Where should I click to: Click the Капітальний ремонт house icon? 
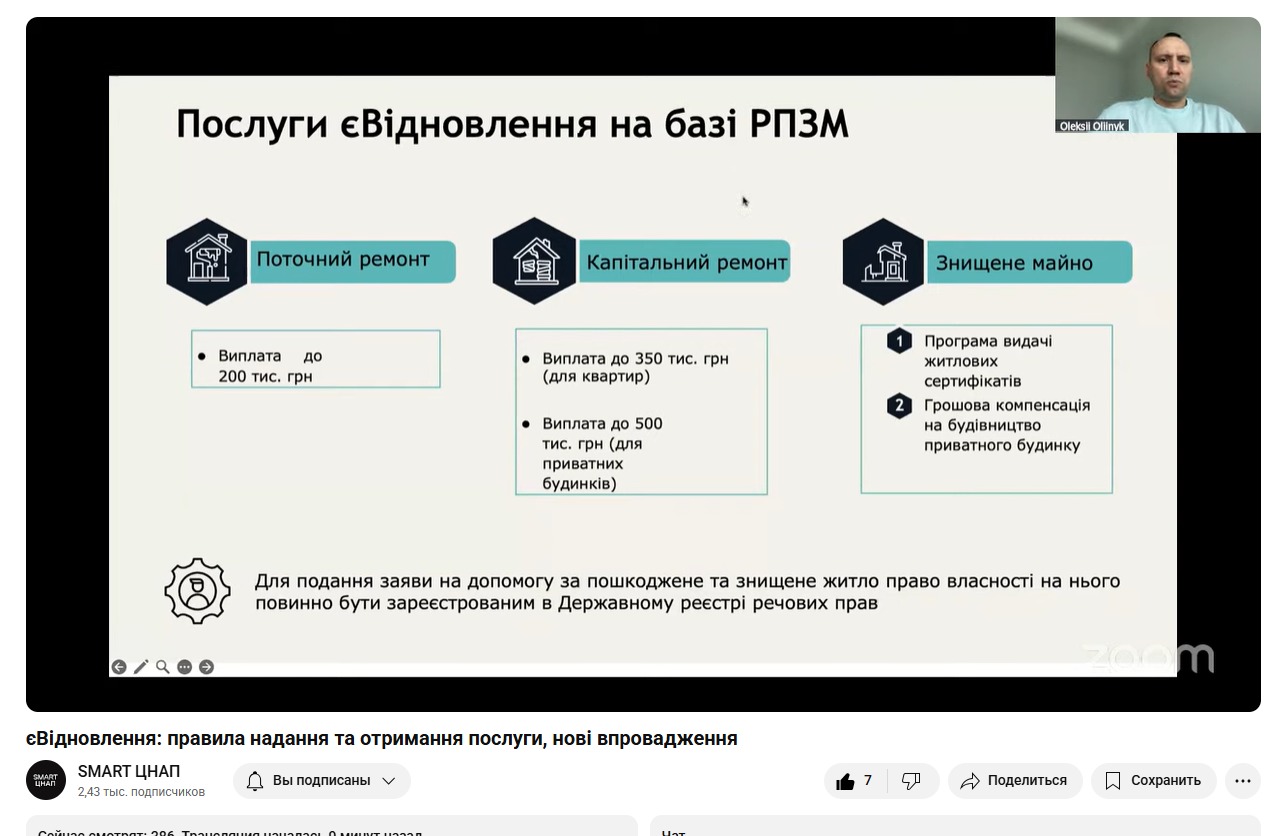pos(534,262)
